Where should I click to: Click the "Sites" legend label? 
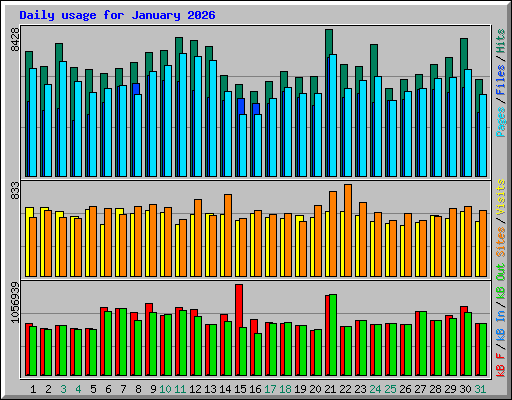pos(501,242)
